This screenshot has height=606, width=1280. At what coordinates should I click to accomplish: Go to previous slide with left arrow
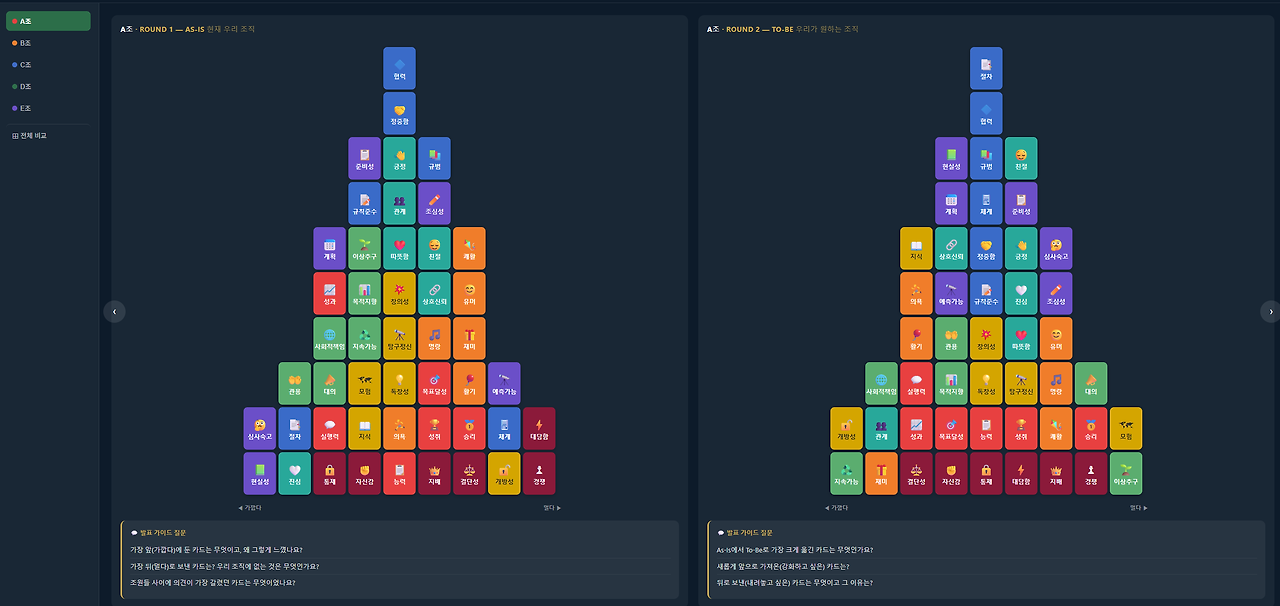click(x=114, y=311)
